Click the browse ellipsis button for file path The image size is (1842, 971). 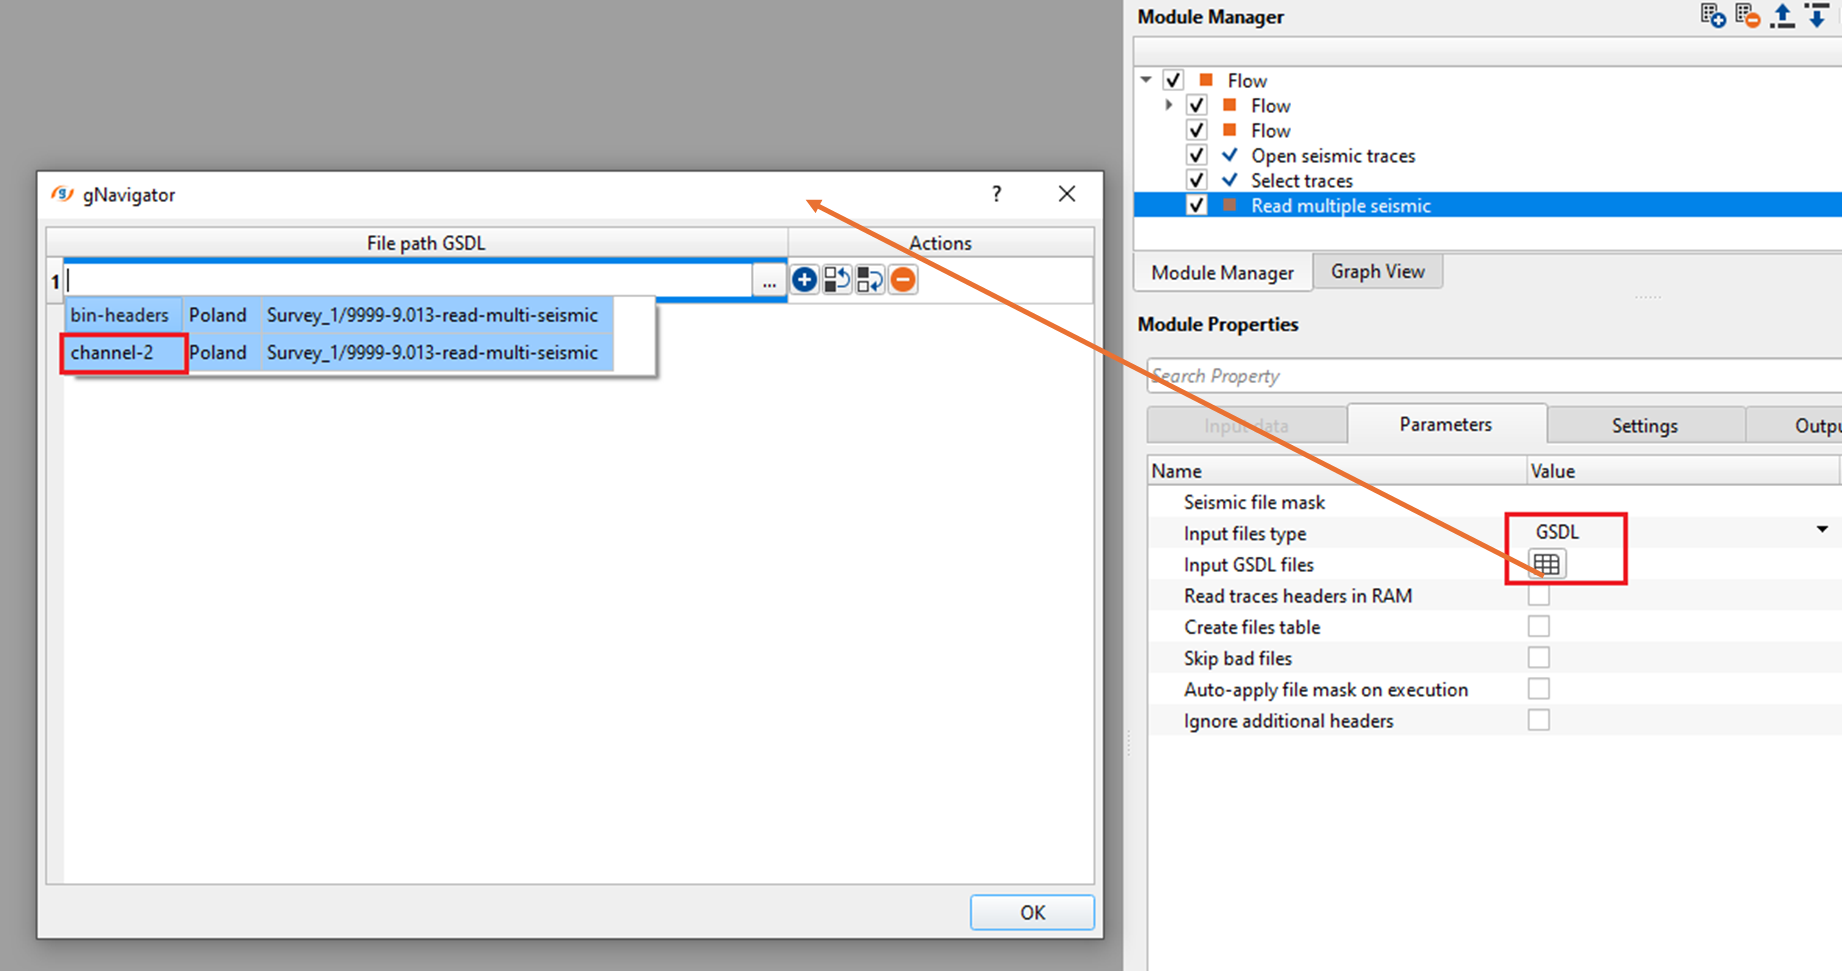point(768,282)
